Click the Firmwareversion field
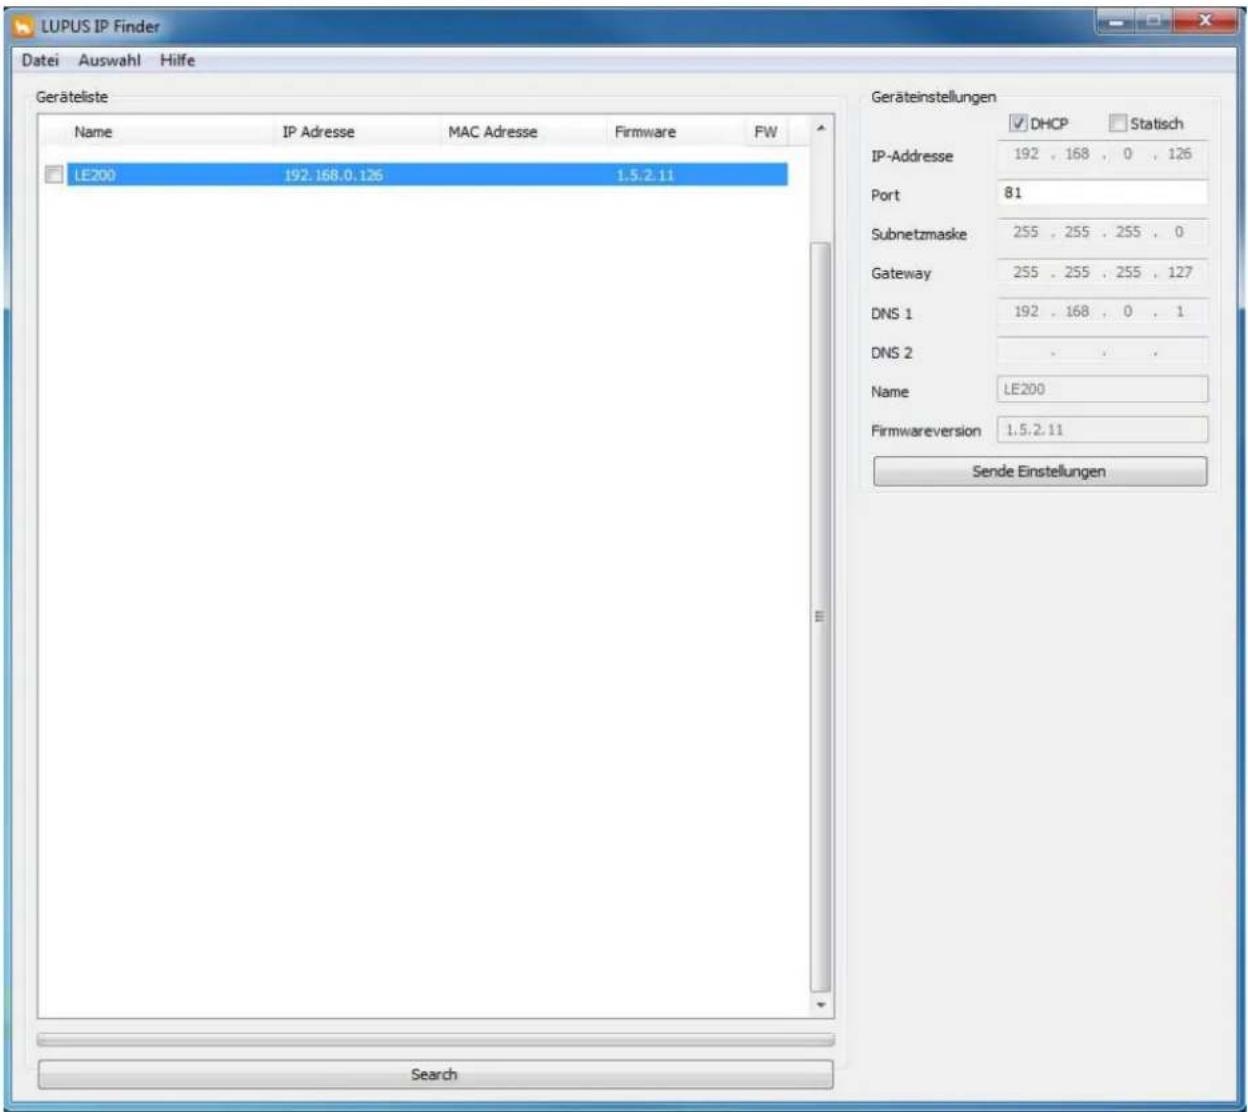The height and width of the screenshot is (1112, 1248). (1102, 429)
